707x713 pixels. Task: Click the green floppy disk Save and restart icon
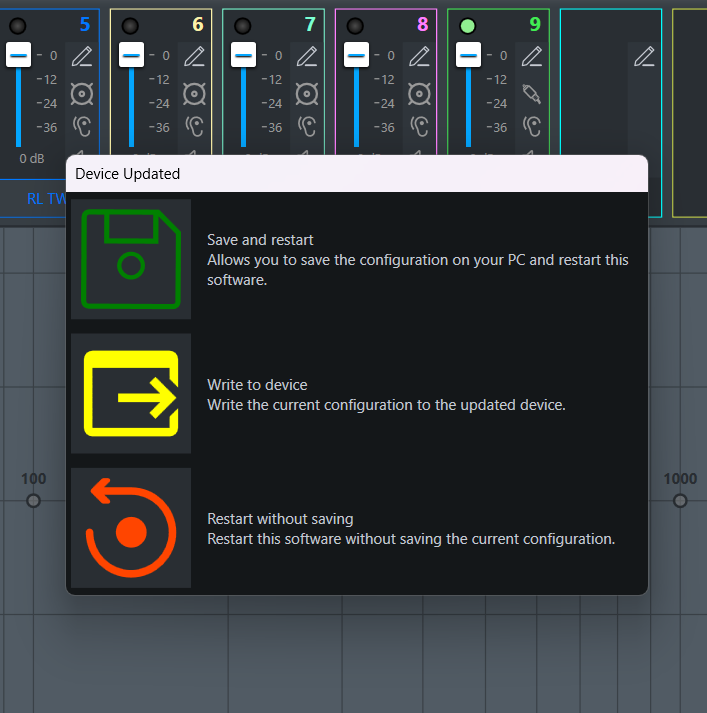(130, 259)
